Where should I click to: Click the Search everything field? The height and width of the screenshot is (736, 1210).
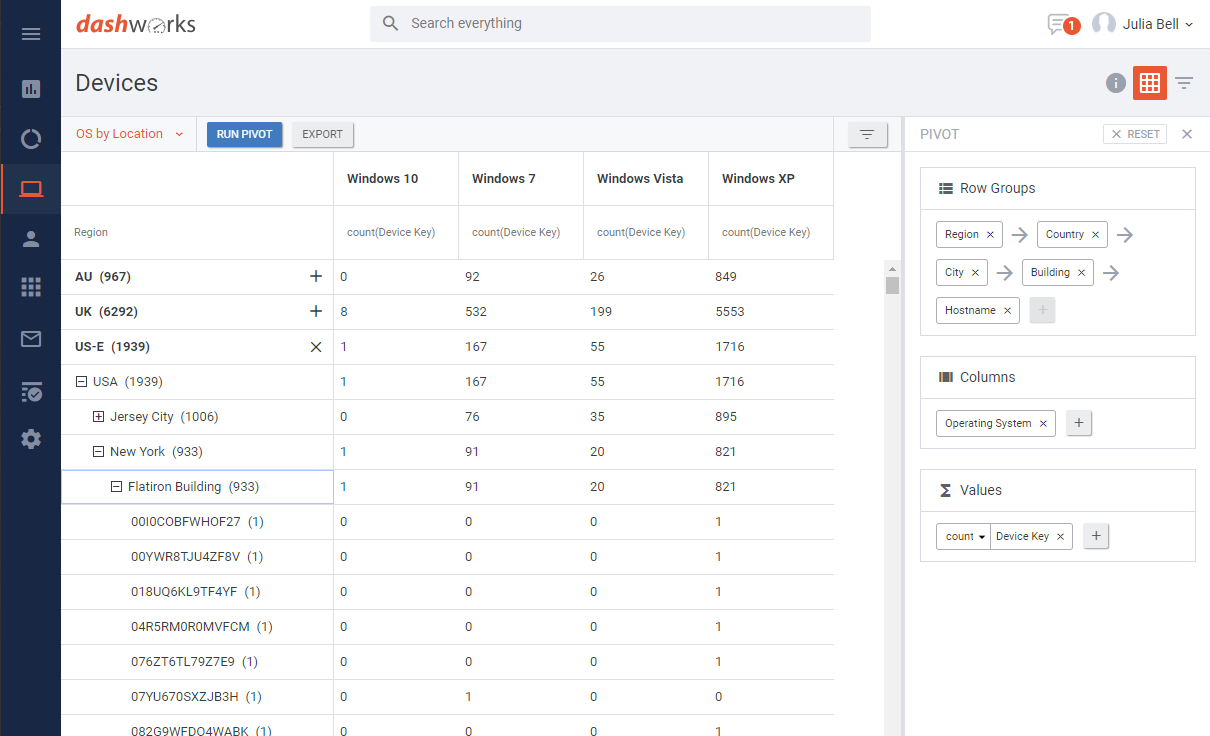pos(620,24)
